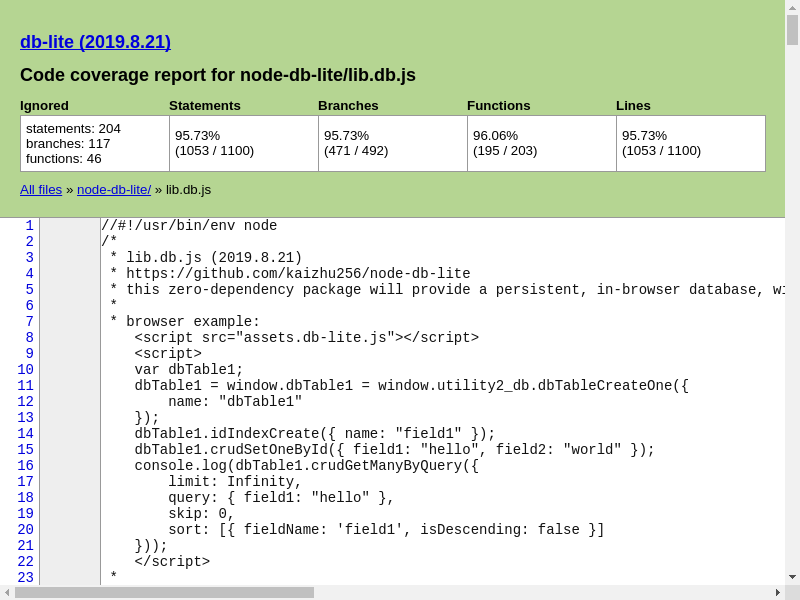Viewport: 800px width, 600px height.
Task: Click the Branches (471 / 492) cell
Action: tap(393, 143)
